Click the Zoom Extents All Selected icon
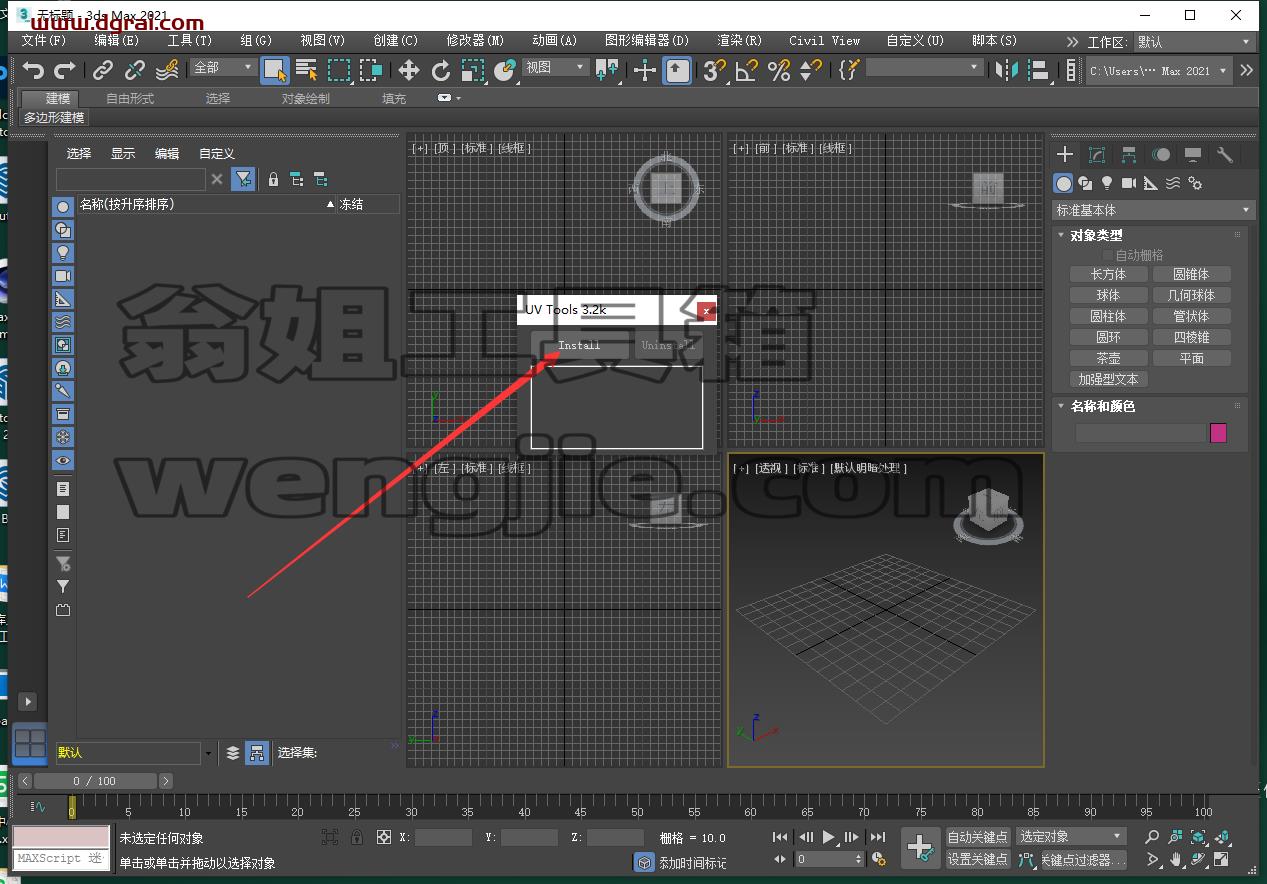This screenshot has height=884, width=1267. [x=1221, y=837]
